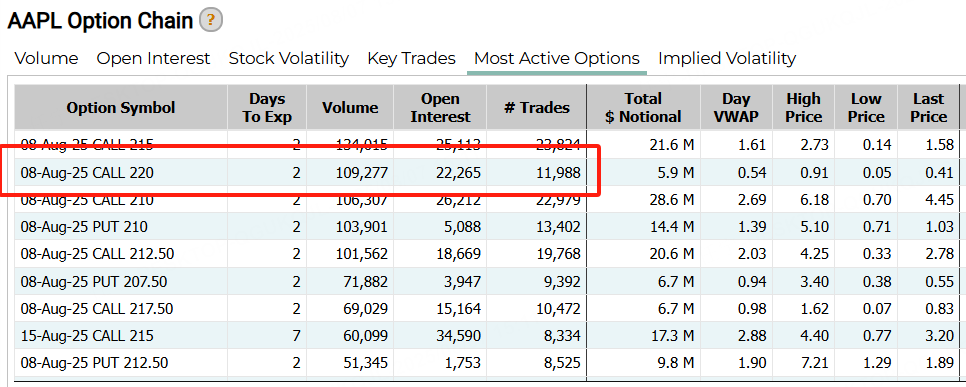Select the Stock Volatility tab

point(289,59)
